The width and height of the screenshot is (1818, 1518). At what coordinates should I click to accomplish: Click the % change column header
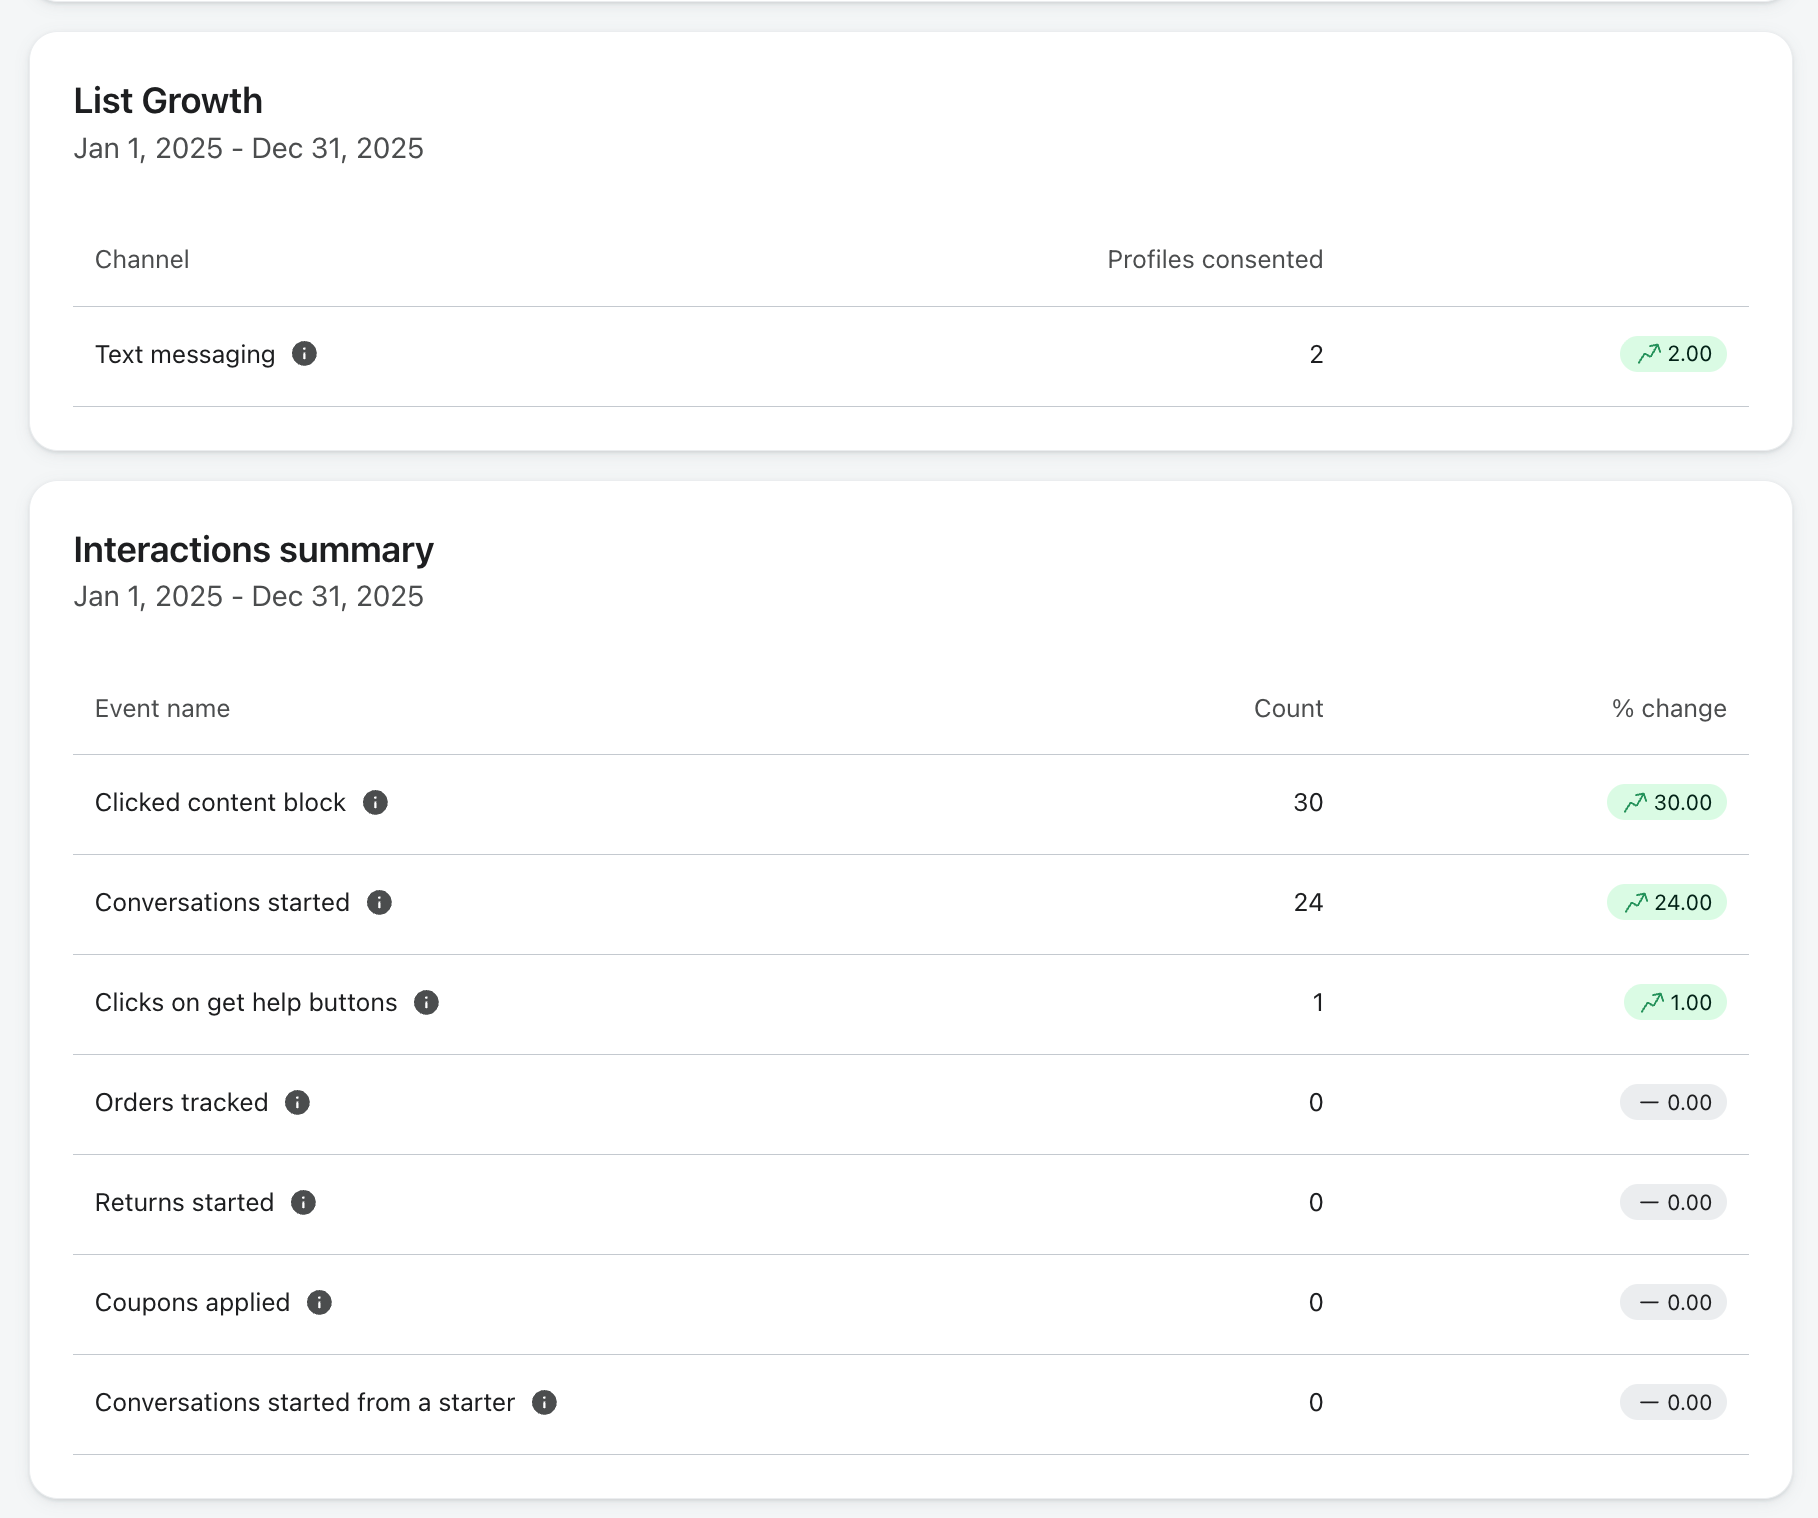1669,709
